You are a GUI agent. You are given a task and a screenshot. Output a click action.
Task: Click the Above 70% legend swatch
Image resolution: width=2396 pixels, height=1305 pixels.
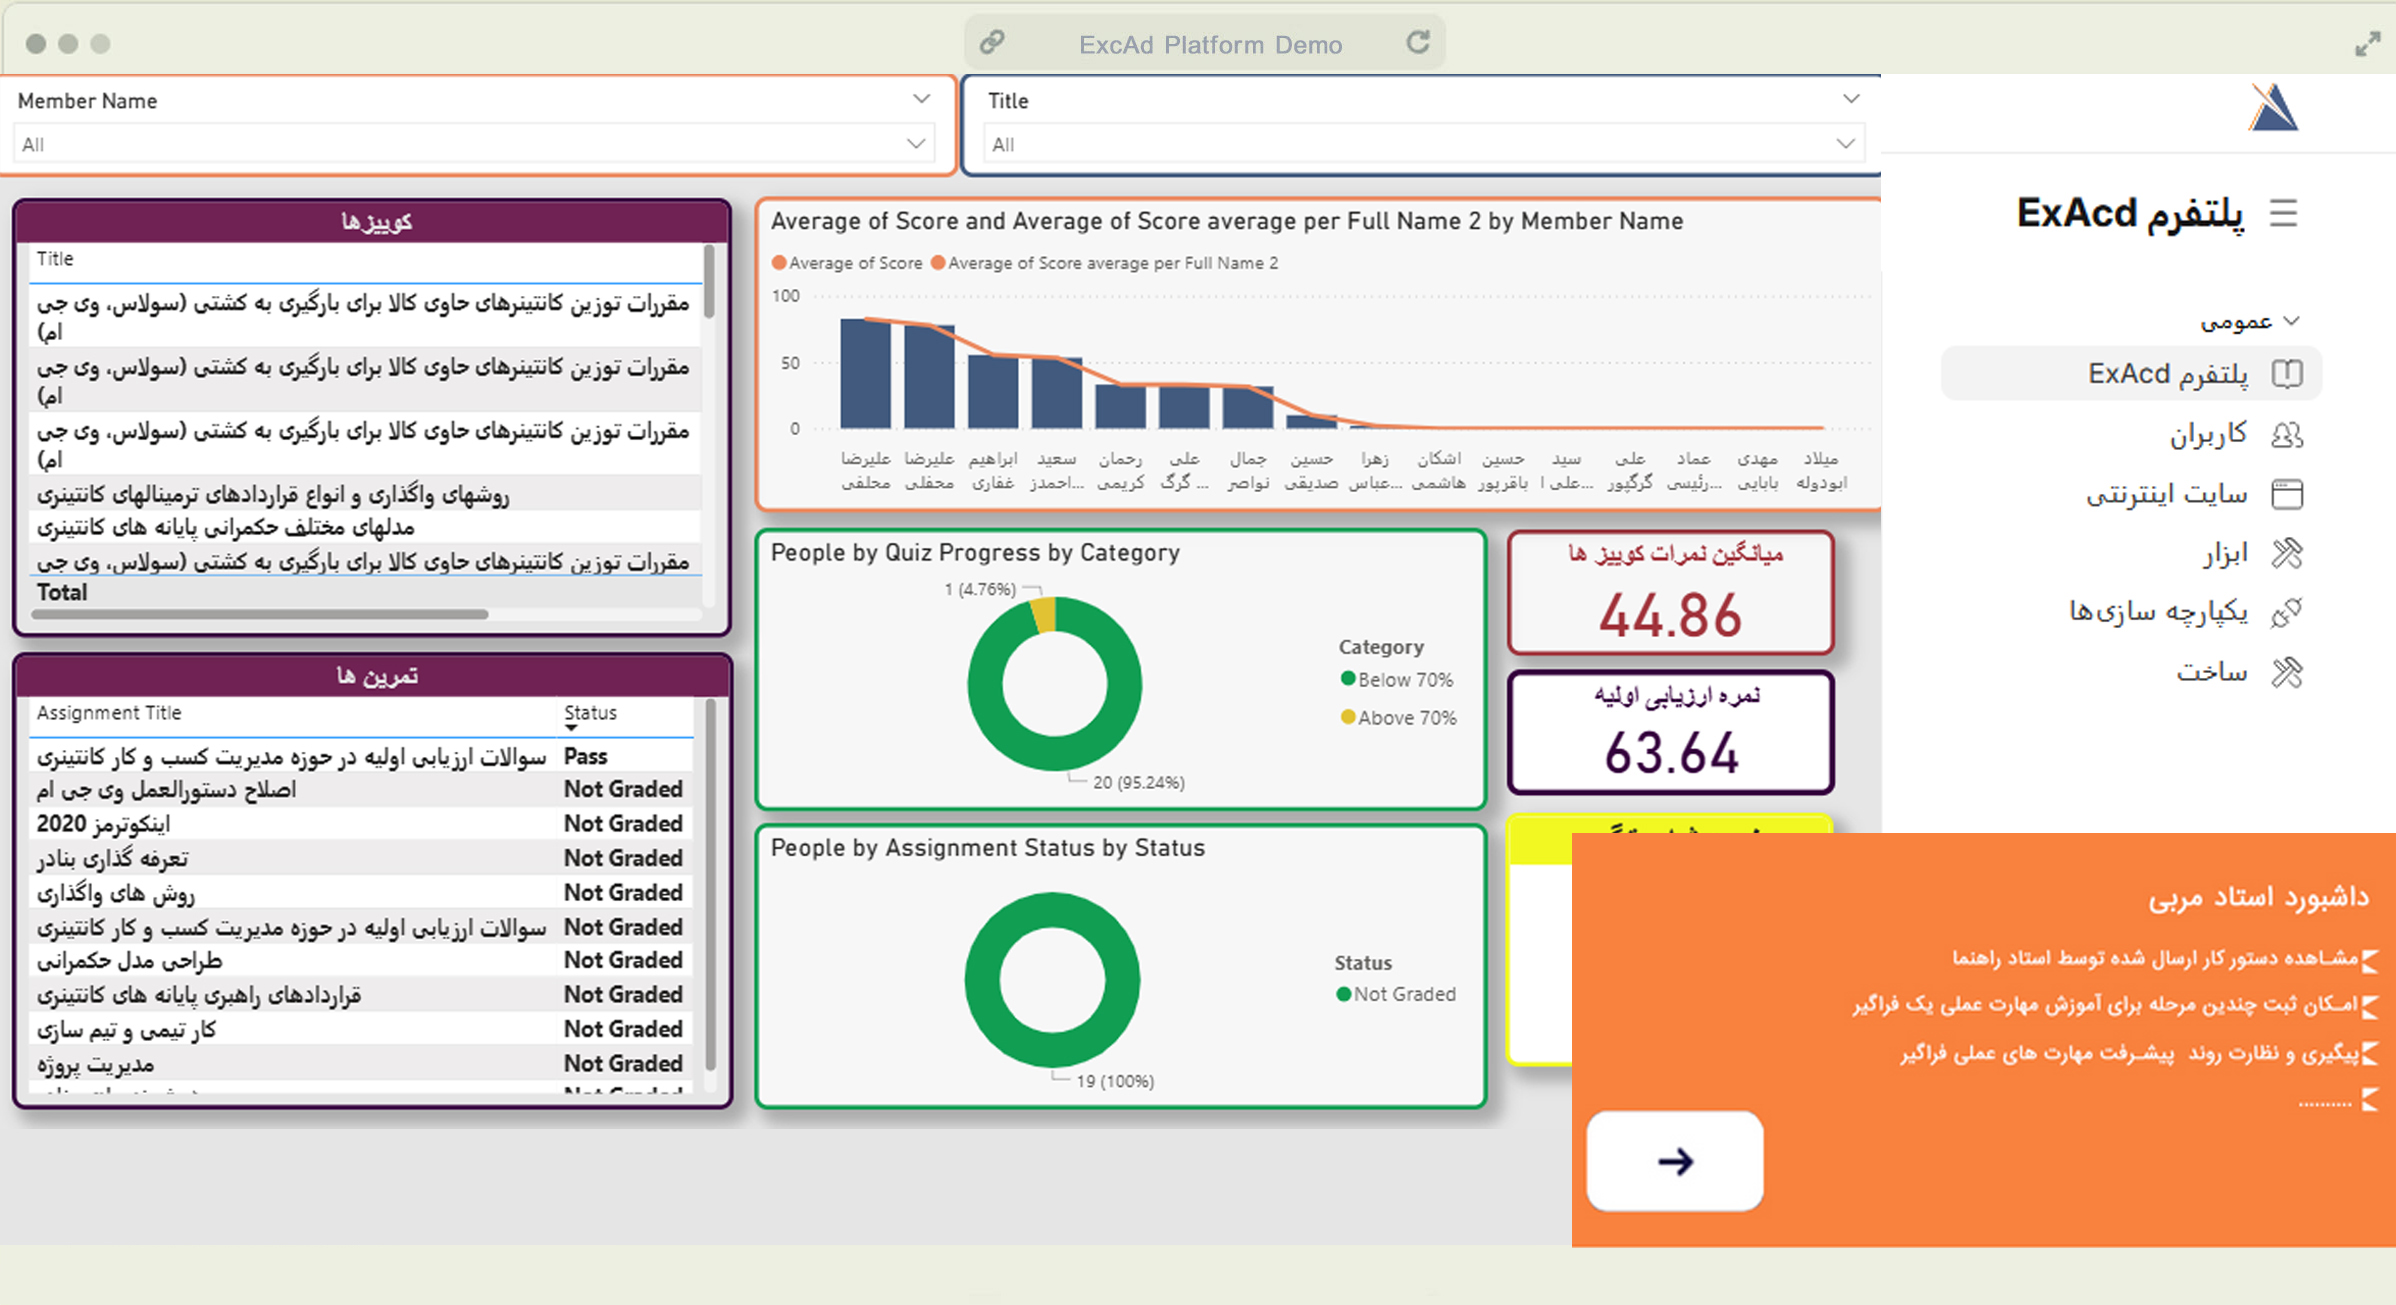coord(1348,717)
